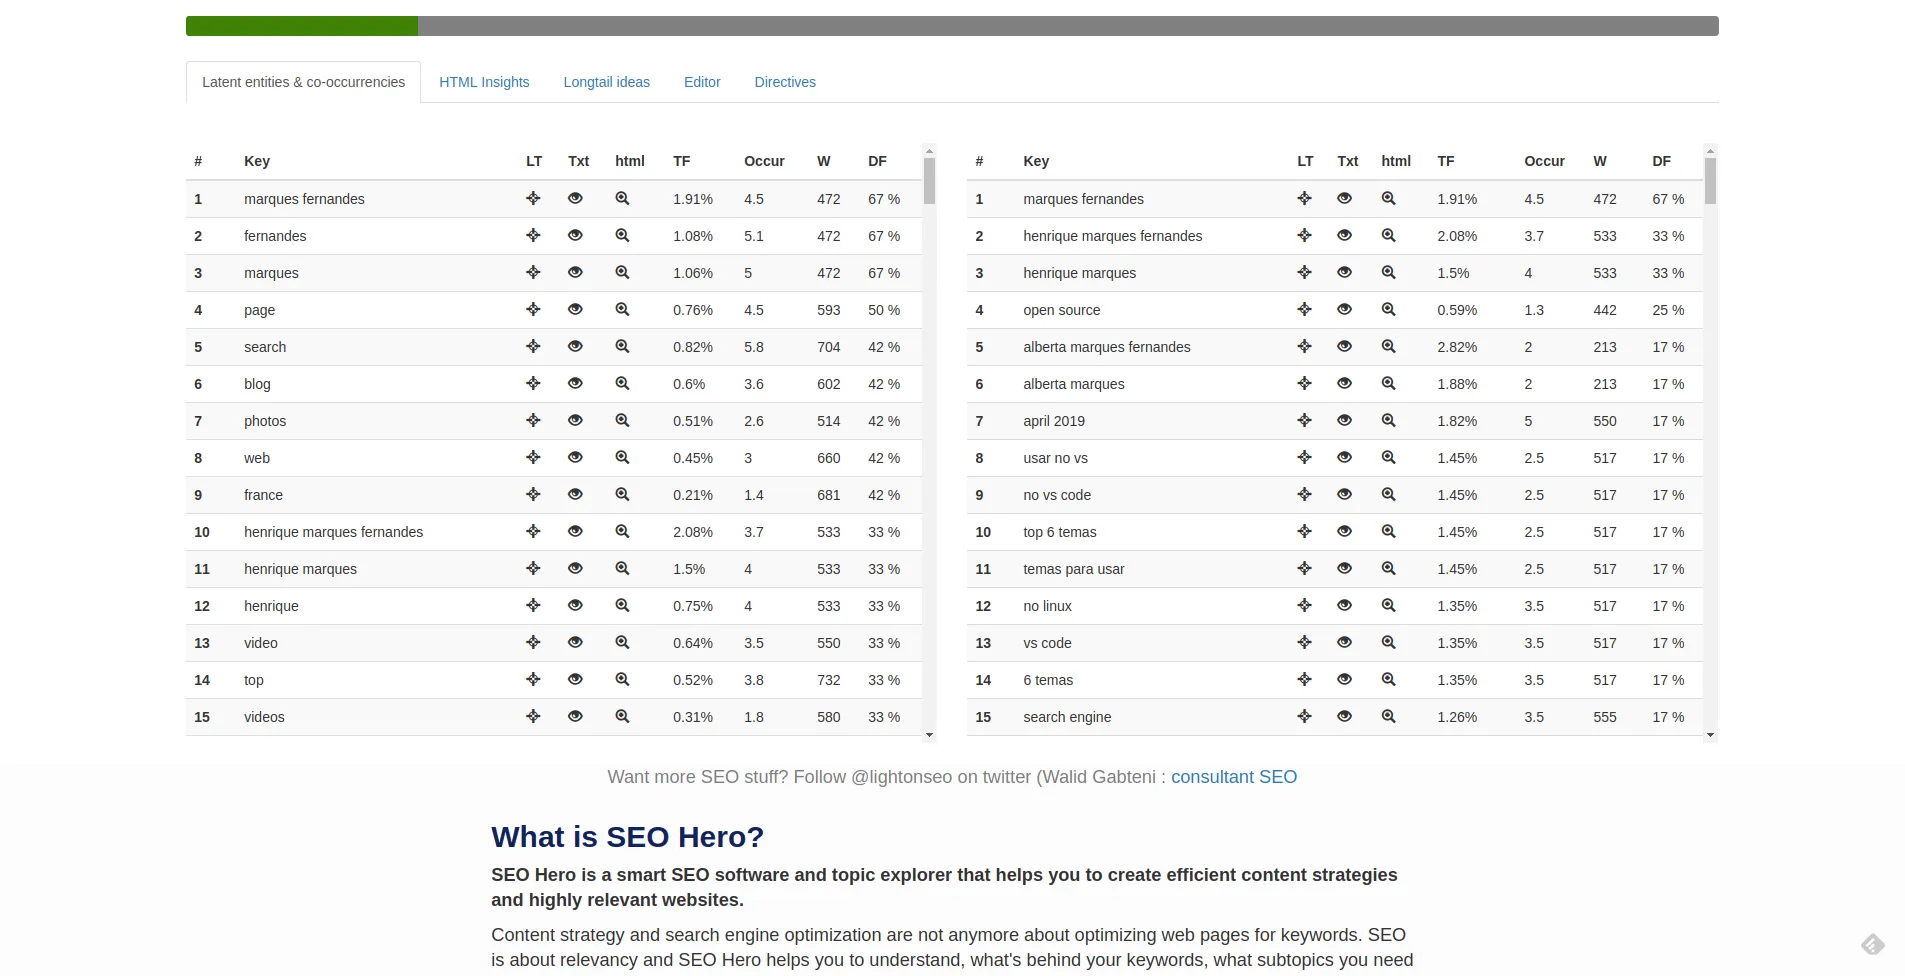Viewport: 1905px width, 976px height.
Task: Open html magnifier for 'henrique' row
Action: click(622, 605)
